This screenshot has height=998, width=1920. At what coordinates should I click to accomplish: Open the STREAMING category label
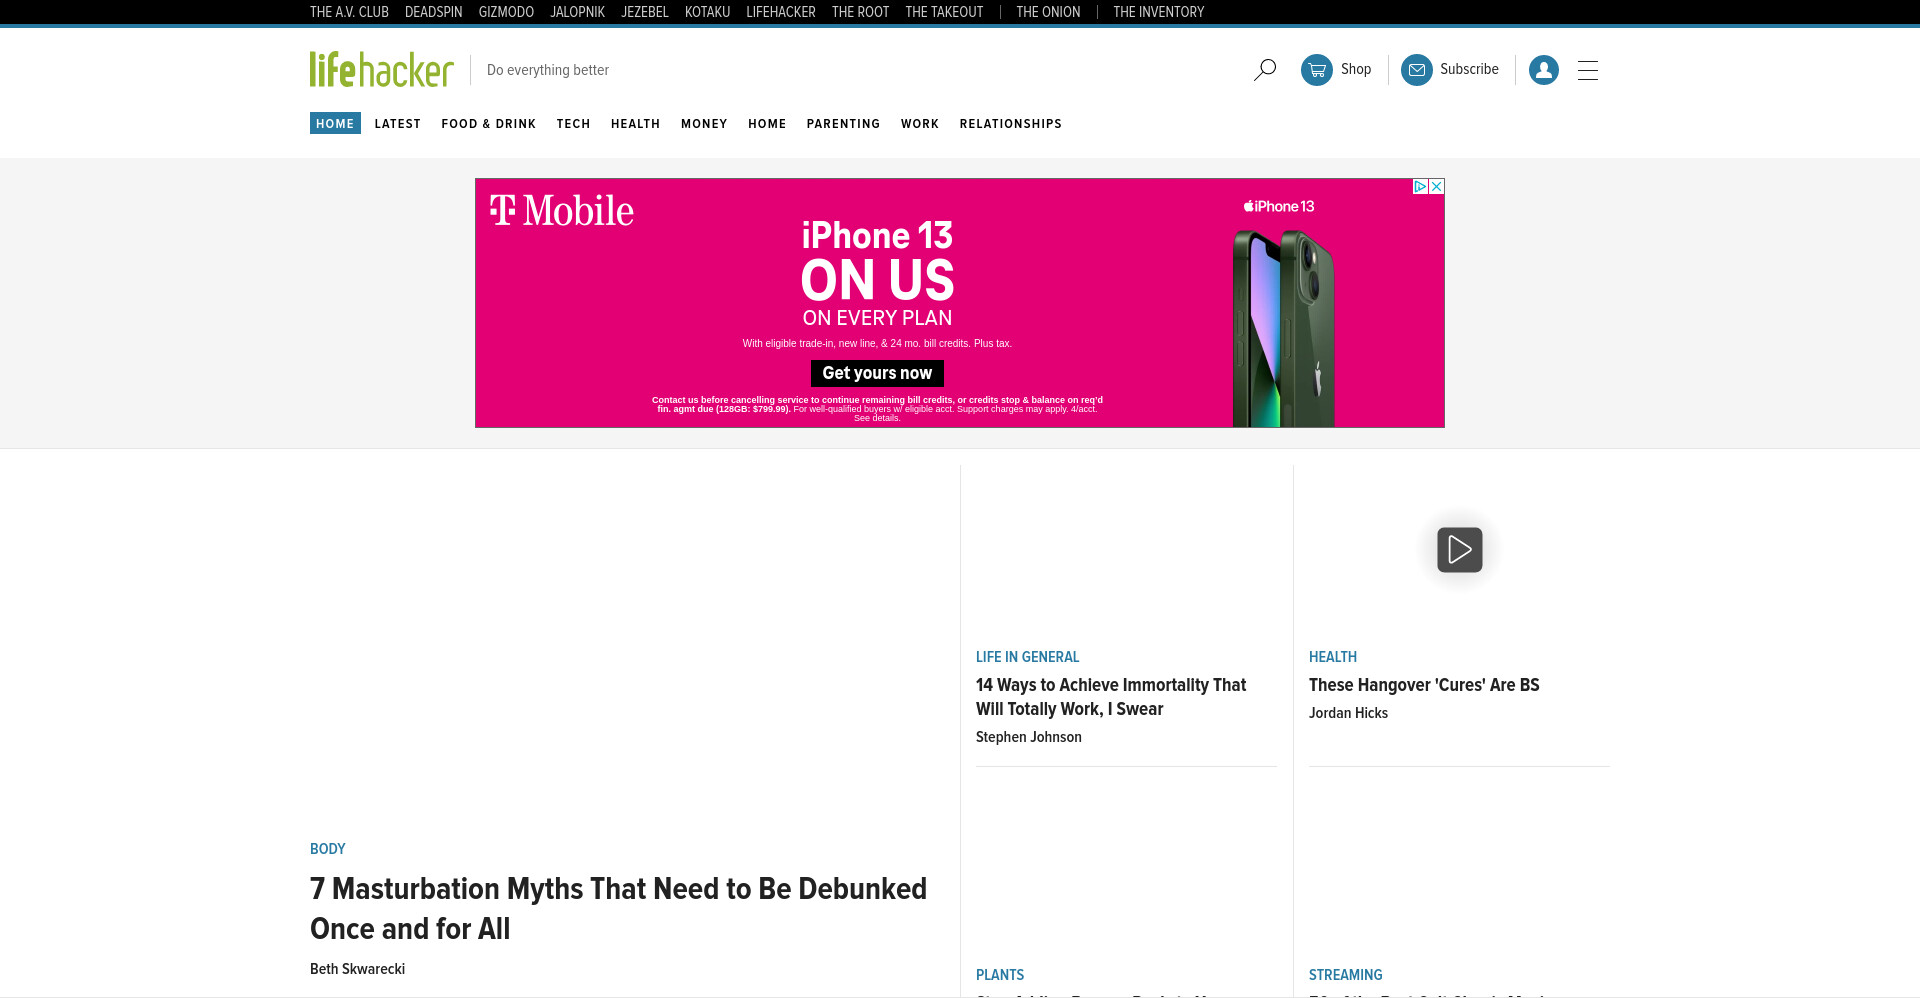coord(1346,975)
